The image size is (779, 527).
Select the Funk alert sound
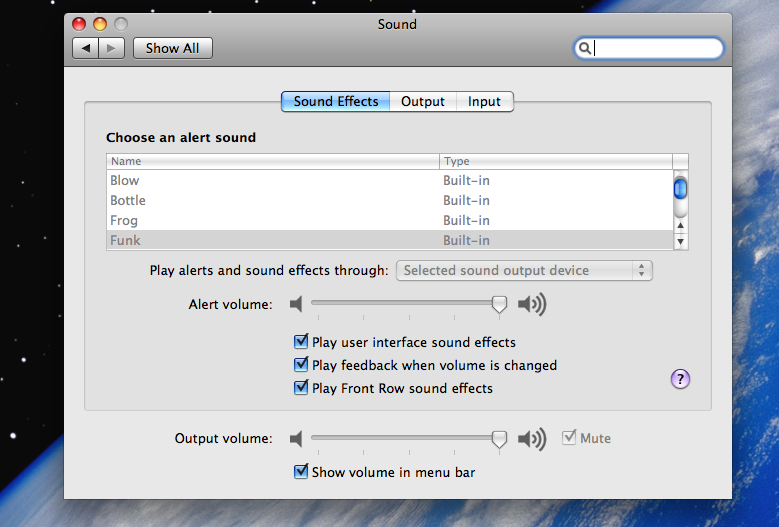point(390,240)
